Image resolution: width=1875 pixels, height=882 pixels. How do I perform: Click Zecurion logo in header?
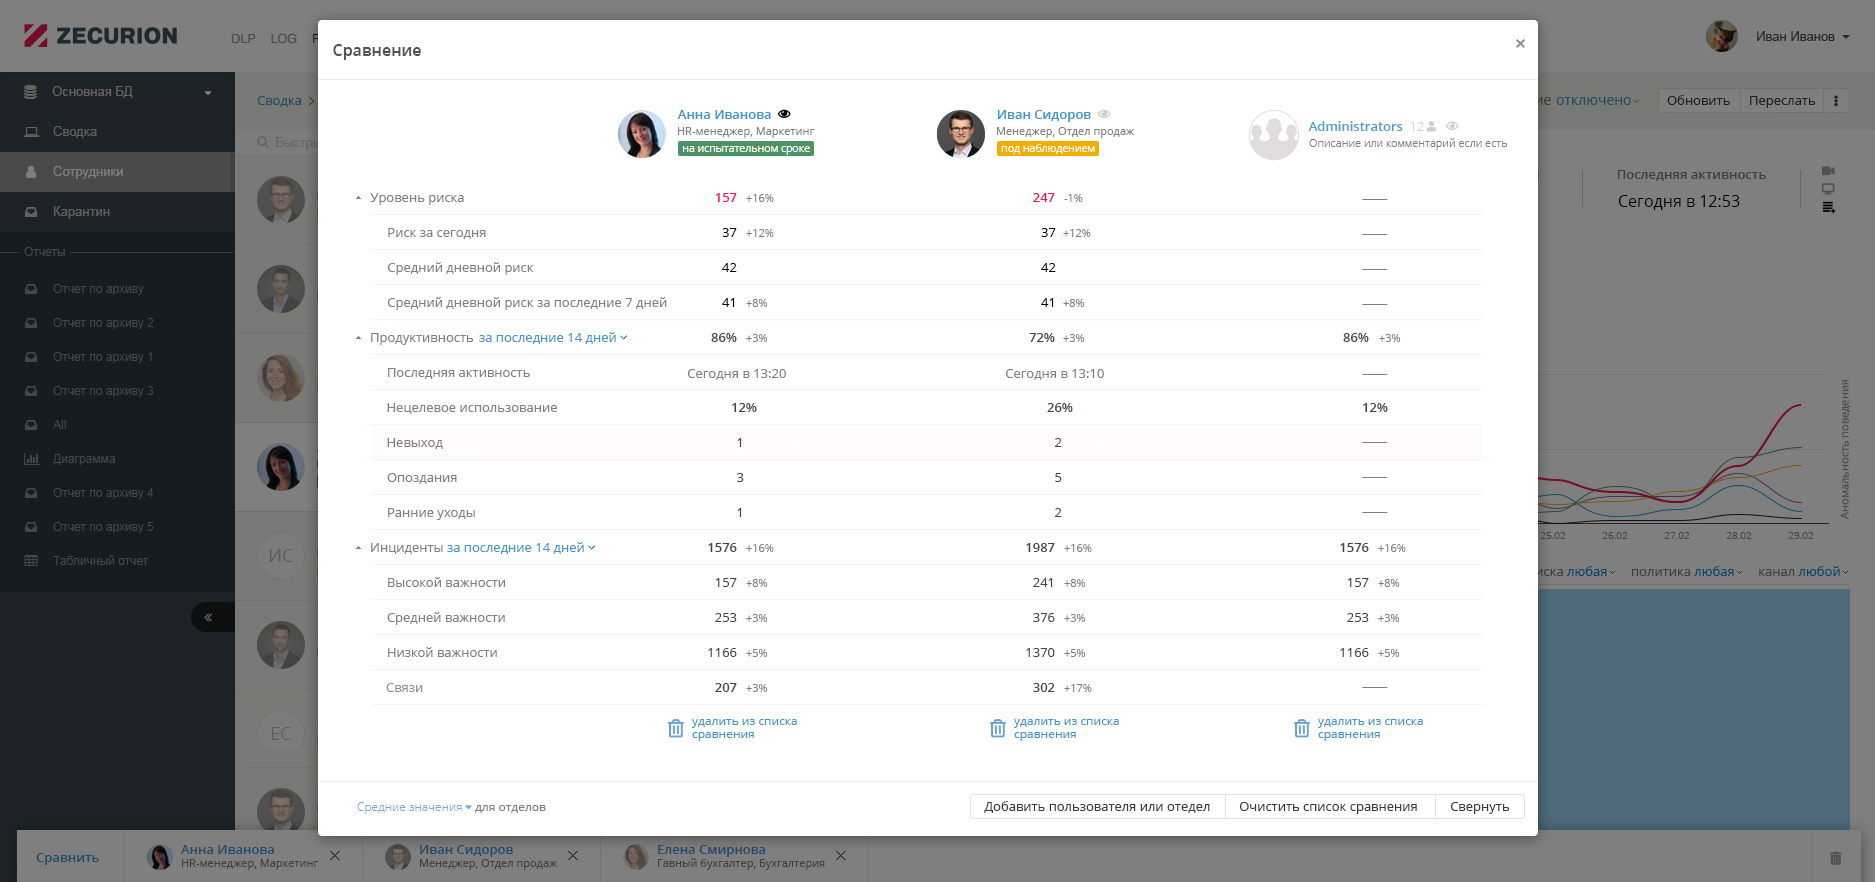click(100, 36)
